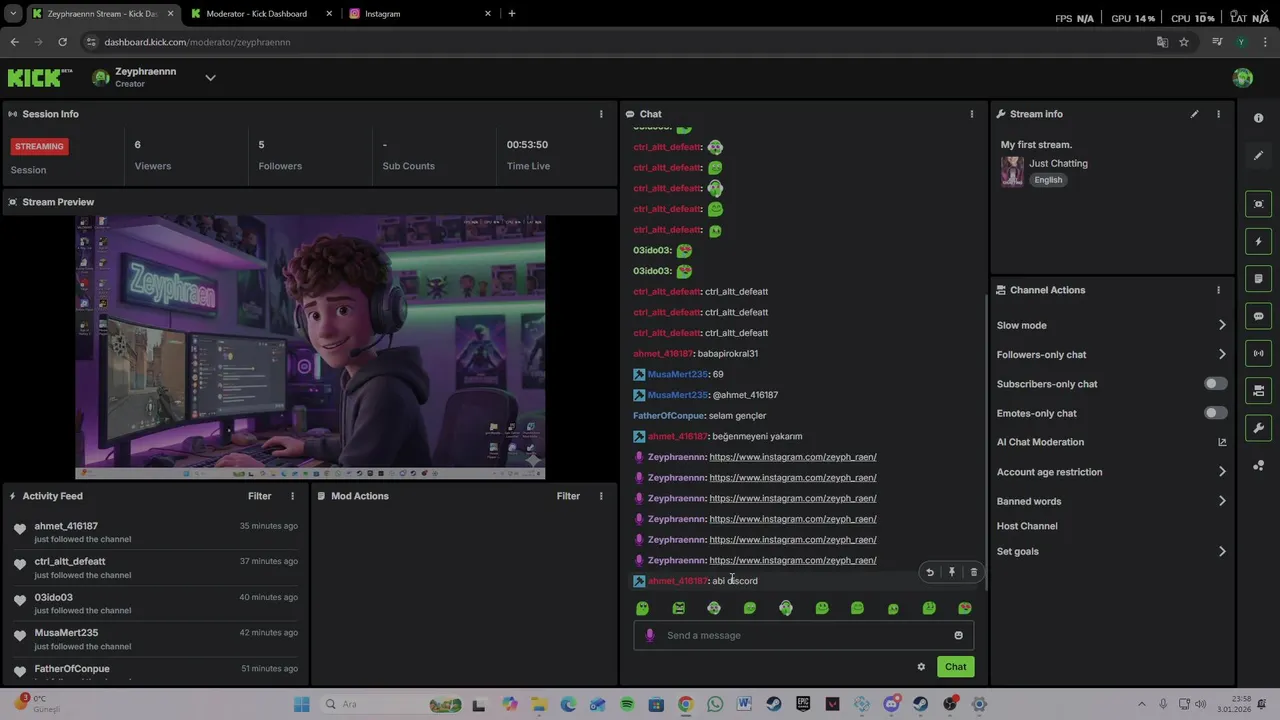Select the Zeyphraennn Stream browser tab
Viewport: 1280px width, 720px height.
coord(102,14)
